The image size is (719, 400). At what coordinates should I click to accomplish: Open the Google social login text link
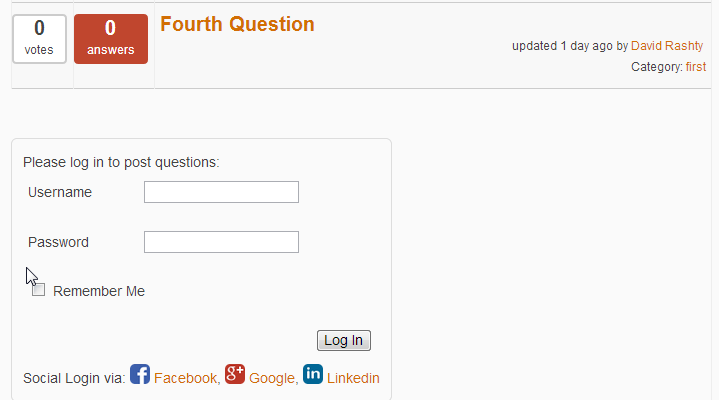tap(272, 378)
